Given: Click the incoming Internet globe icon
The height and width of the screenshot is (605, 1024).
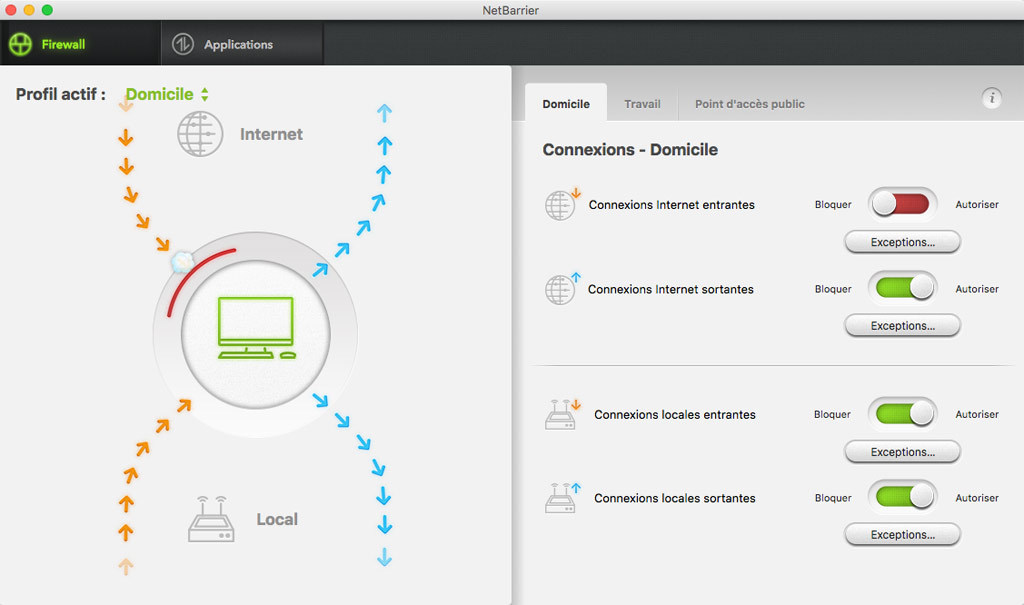Looking at the screenshot, I should (x=562, y=204).
